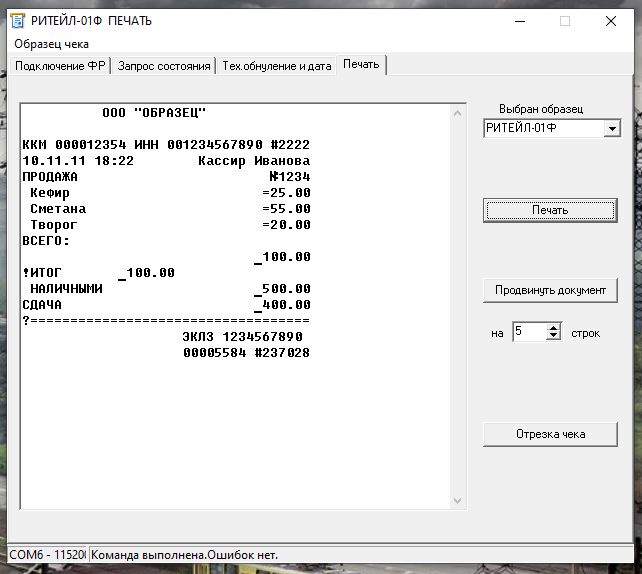Screen dimensions: 642x574
Task: Increase the line count with up arrow
Action: point(554,328)
